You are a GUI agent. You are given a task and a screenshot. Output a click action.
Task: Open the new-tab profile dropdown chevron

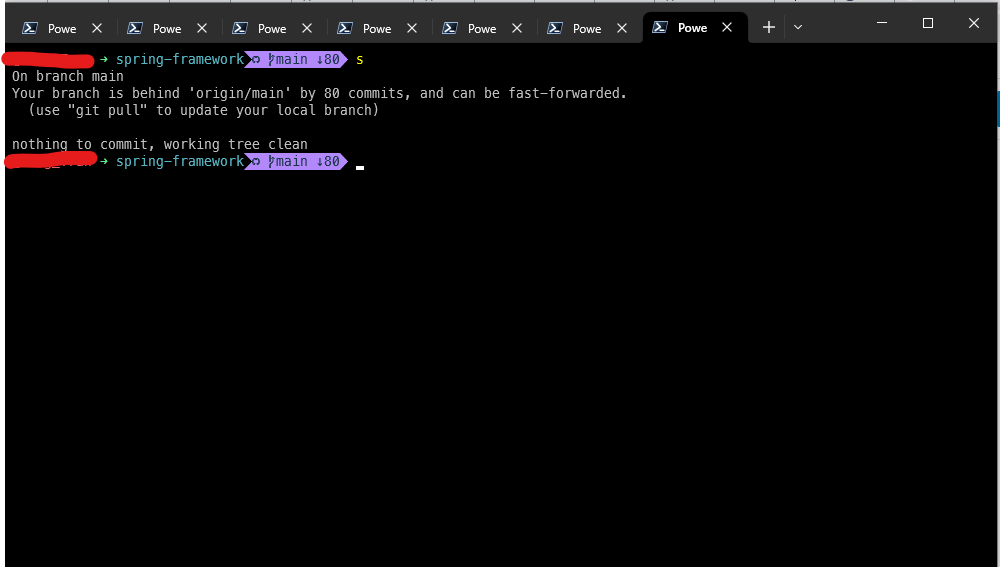797,27
